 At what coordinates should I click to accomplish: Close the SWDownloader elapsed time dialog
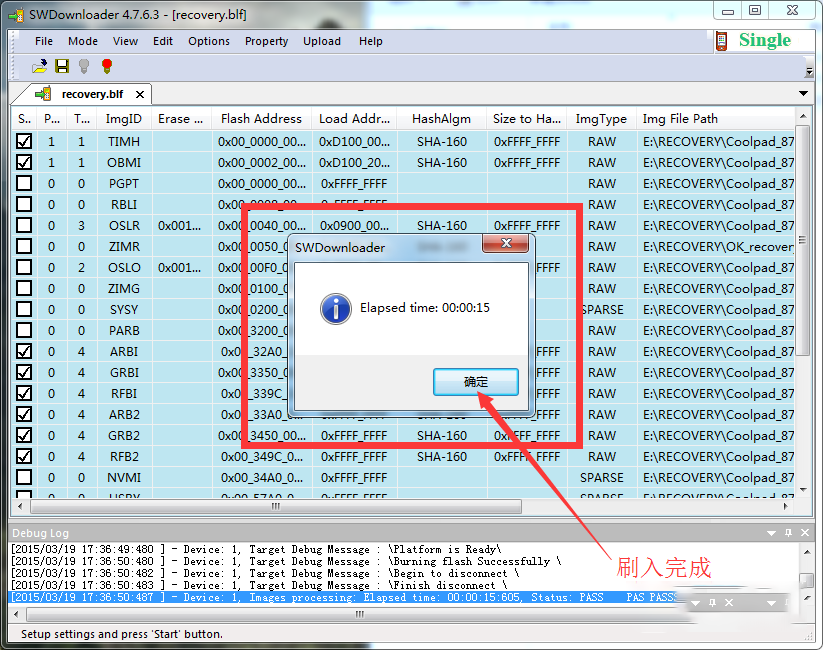[x=506, y=243]
